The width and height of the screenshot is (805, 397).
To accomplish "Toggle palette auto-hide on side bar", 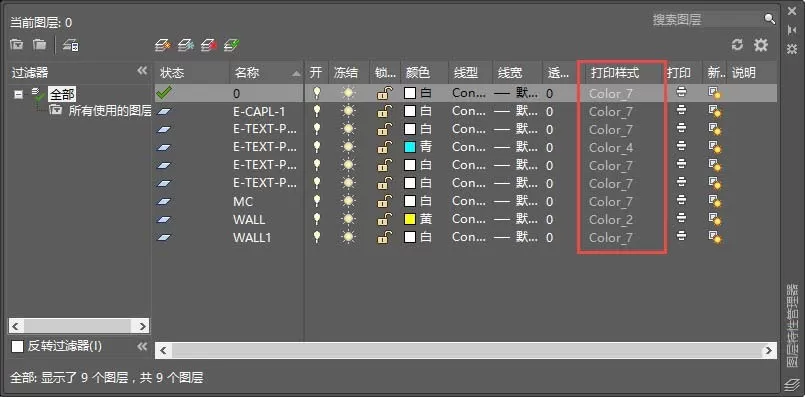I will [792, 30].
